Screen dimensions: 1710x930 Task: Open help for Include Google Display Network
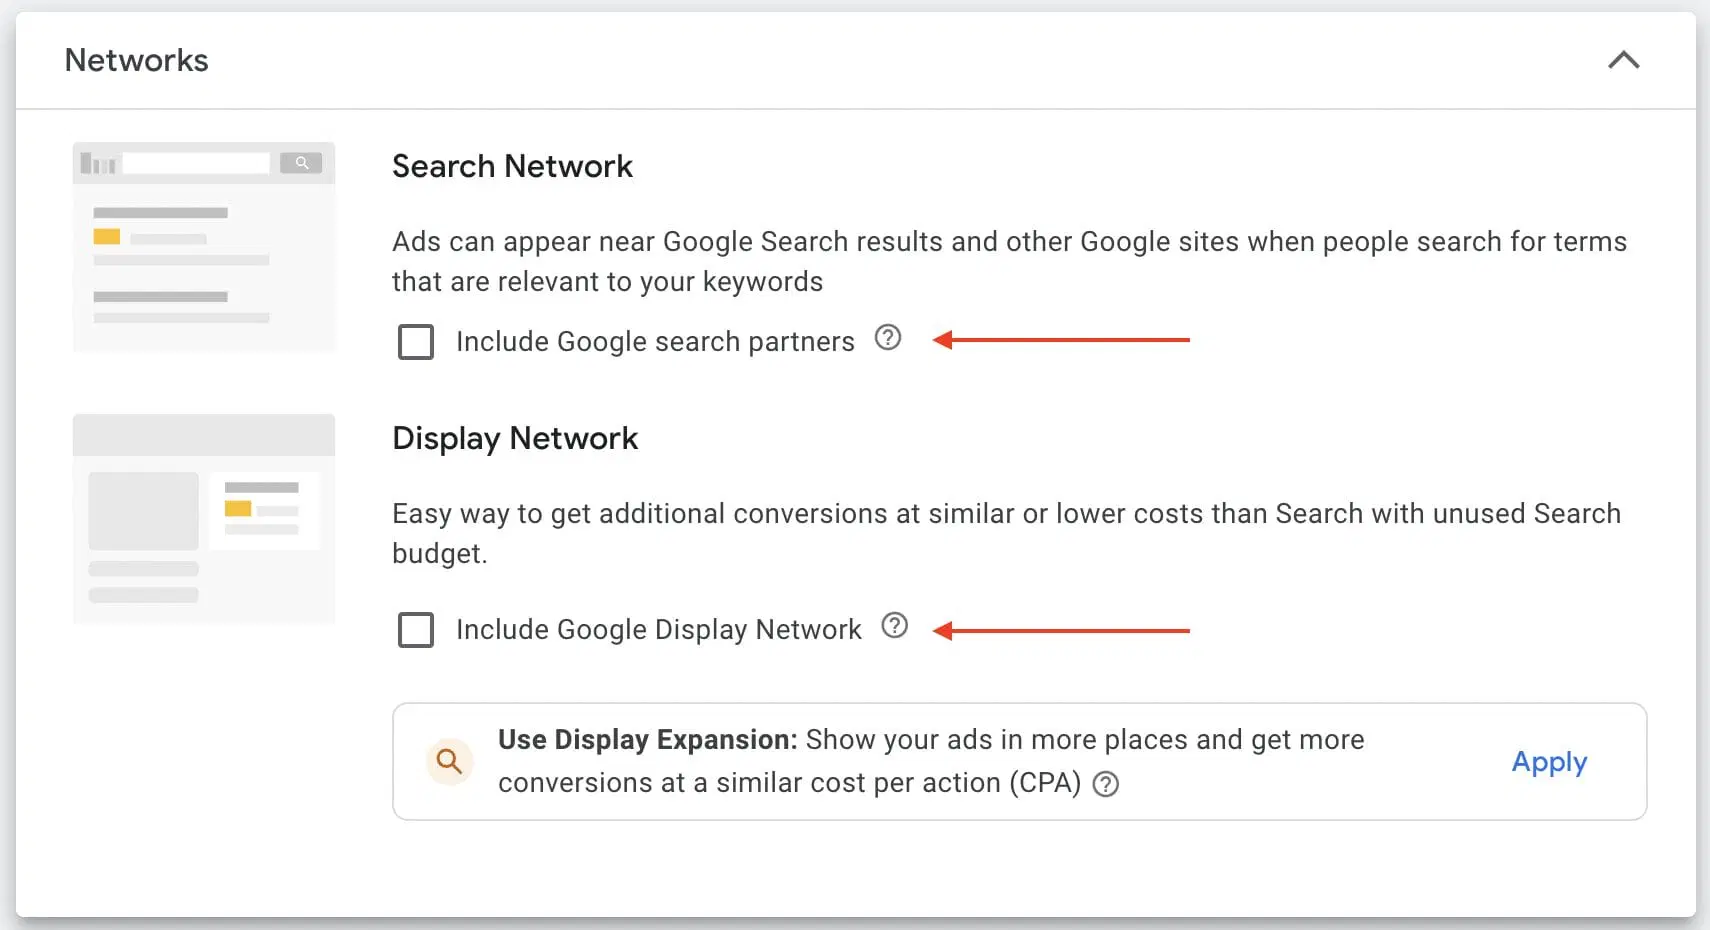(x=896, y=626)
